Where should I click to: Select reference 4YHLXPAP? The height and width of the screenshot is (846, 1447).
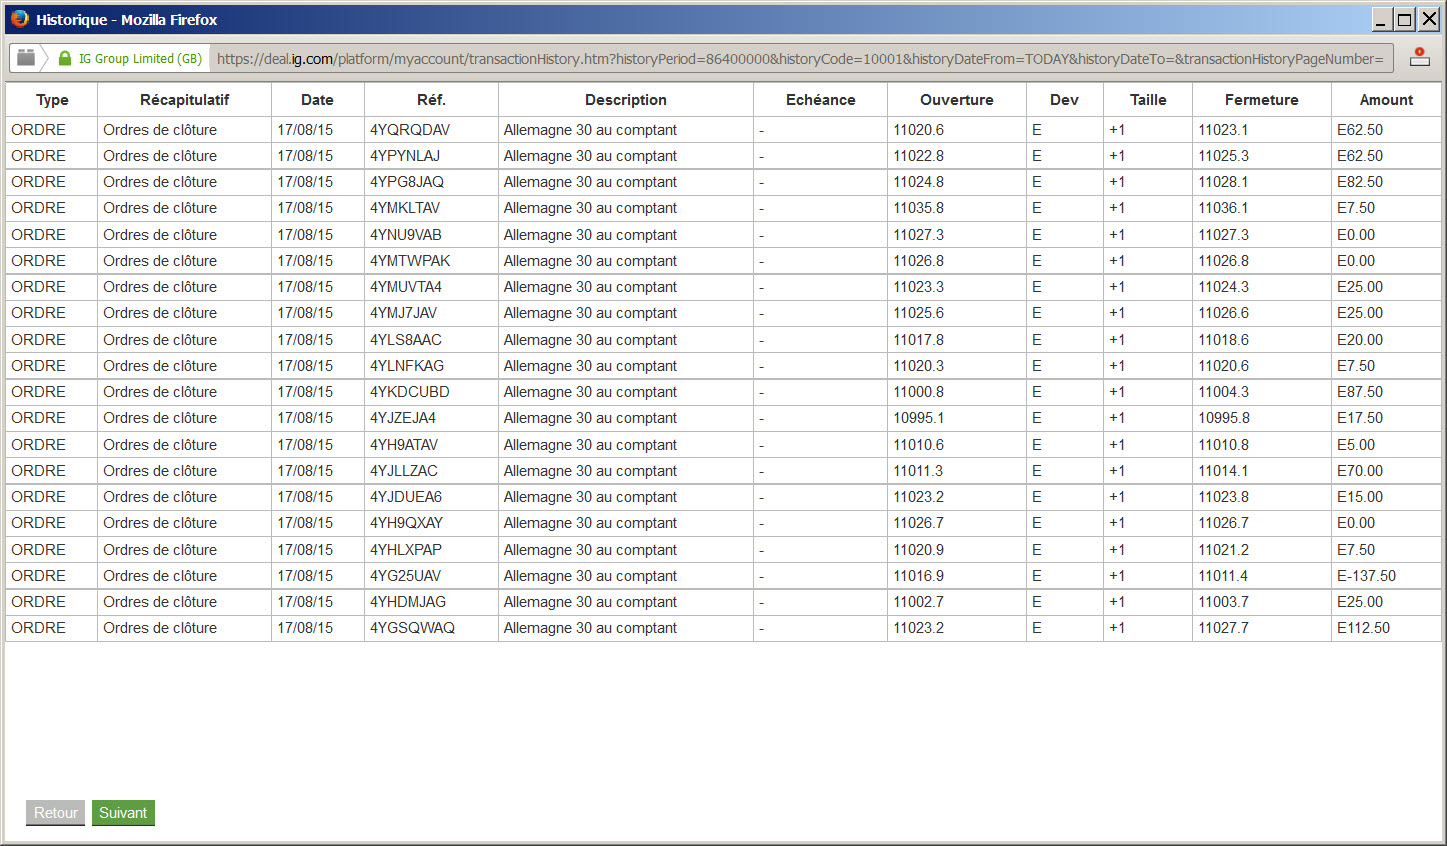tap(406, 550)
